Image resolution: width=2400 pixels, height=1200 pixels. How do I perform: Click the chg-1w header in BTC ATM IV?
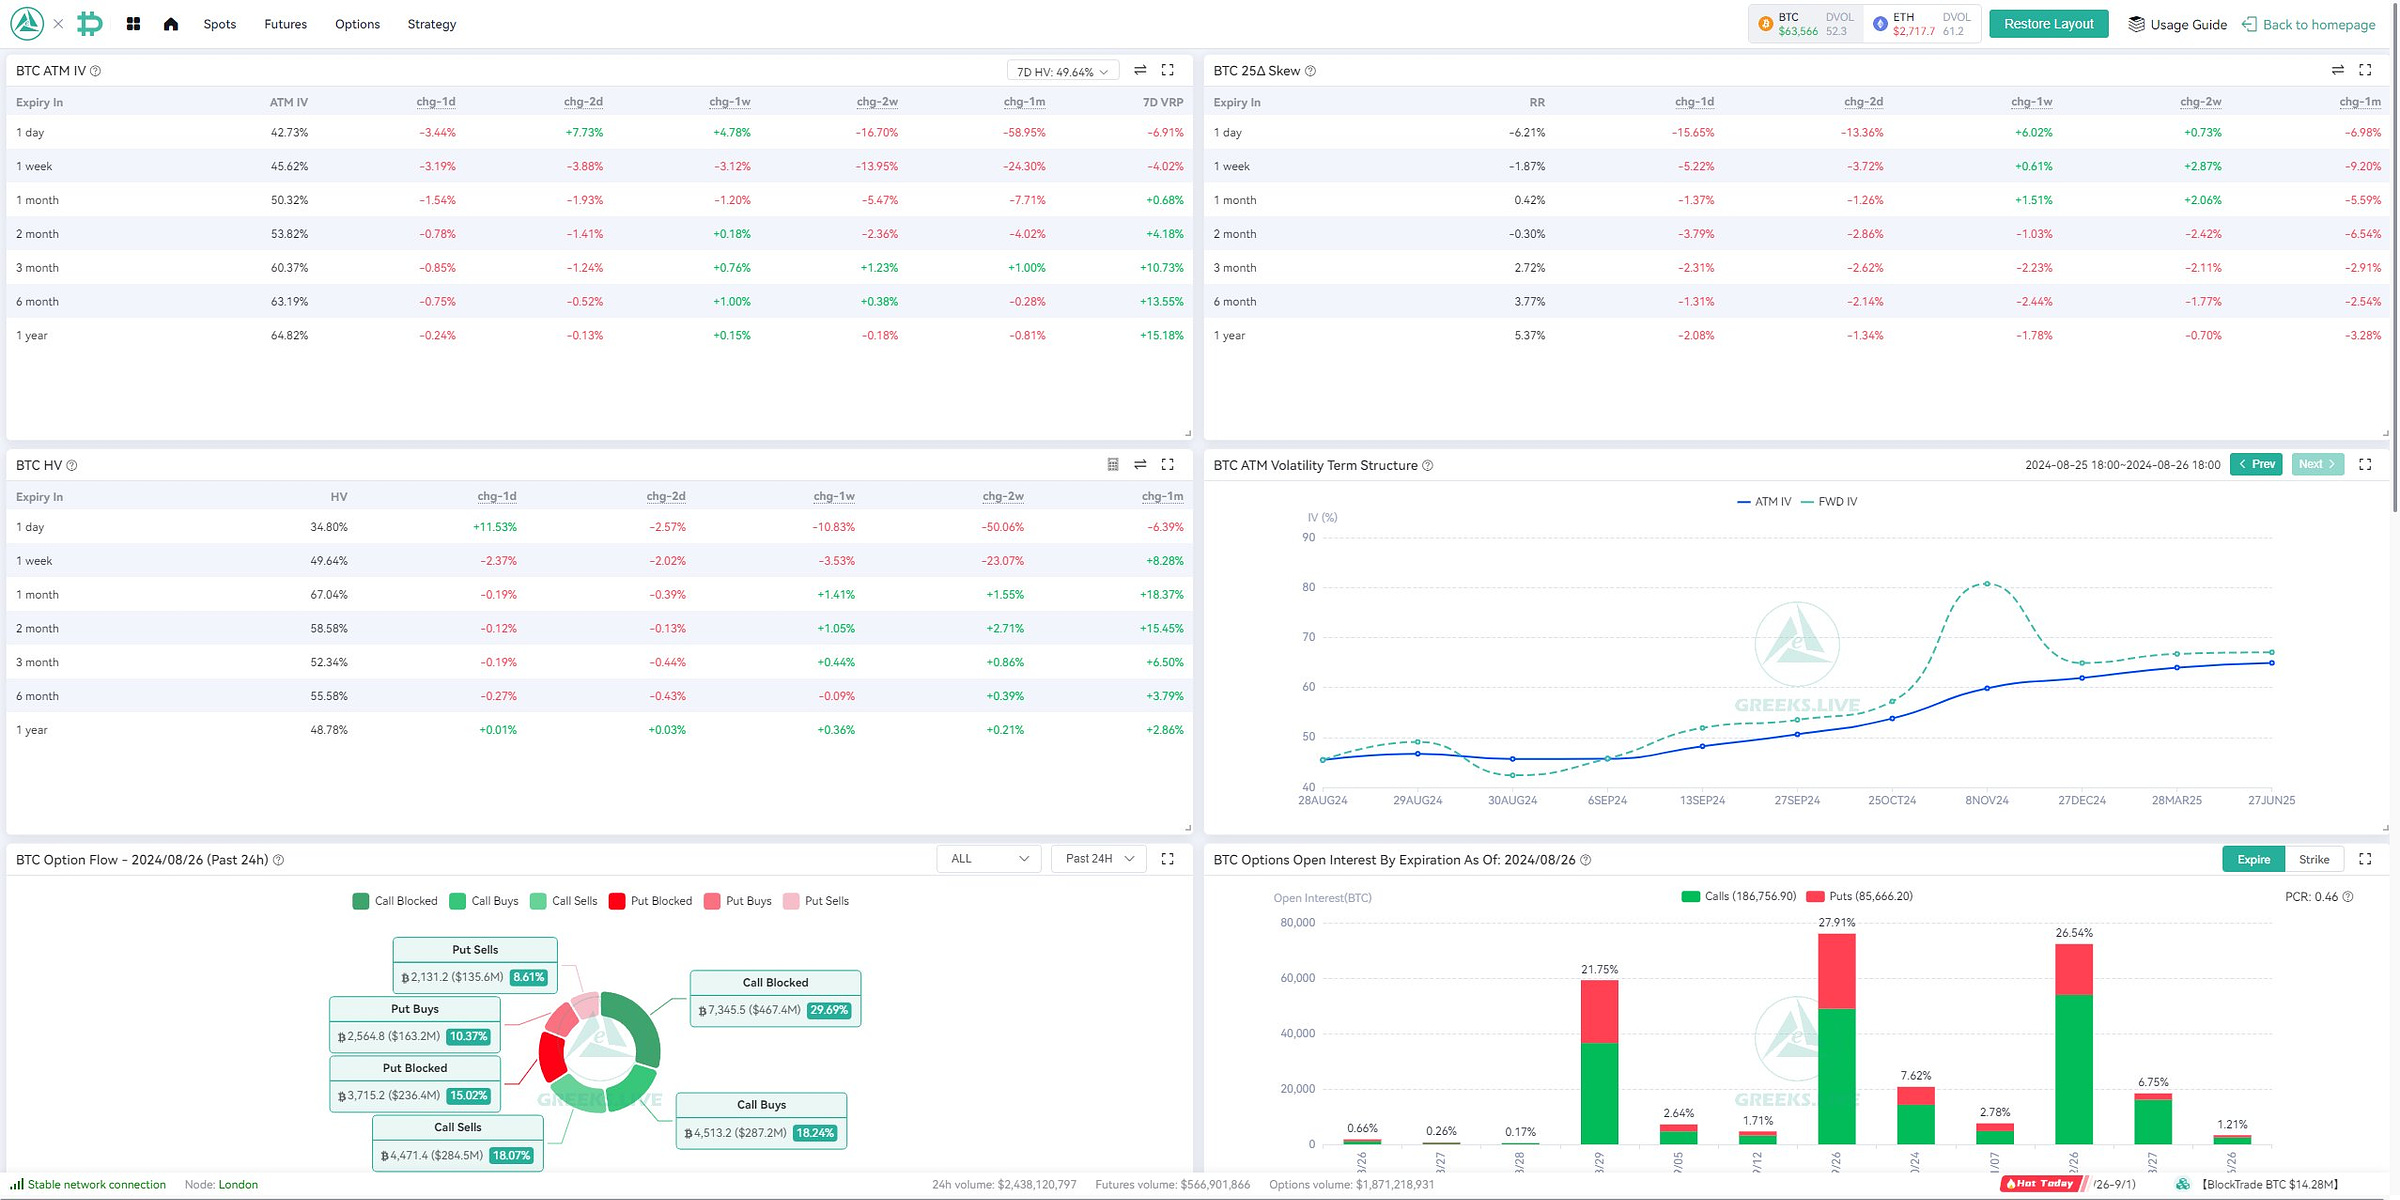point(729,102)
